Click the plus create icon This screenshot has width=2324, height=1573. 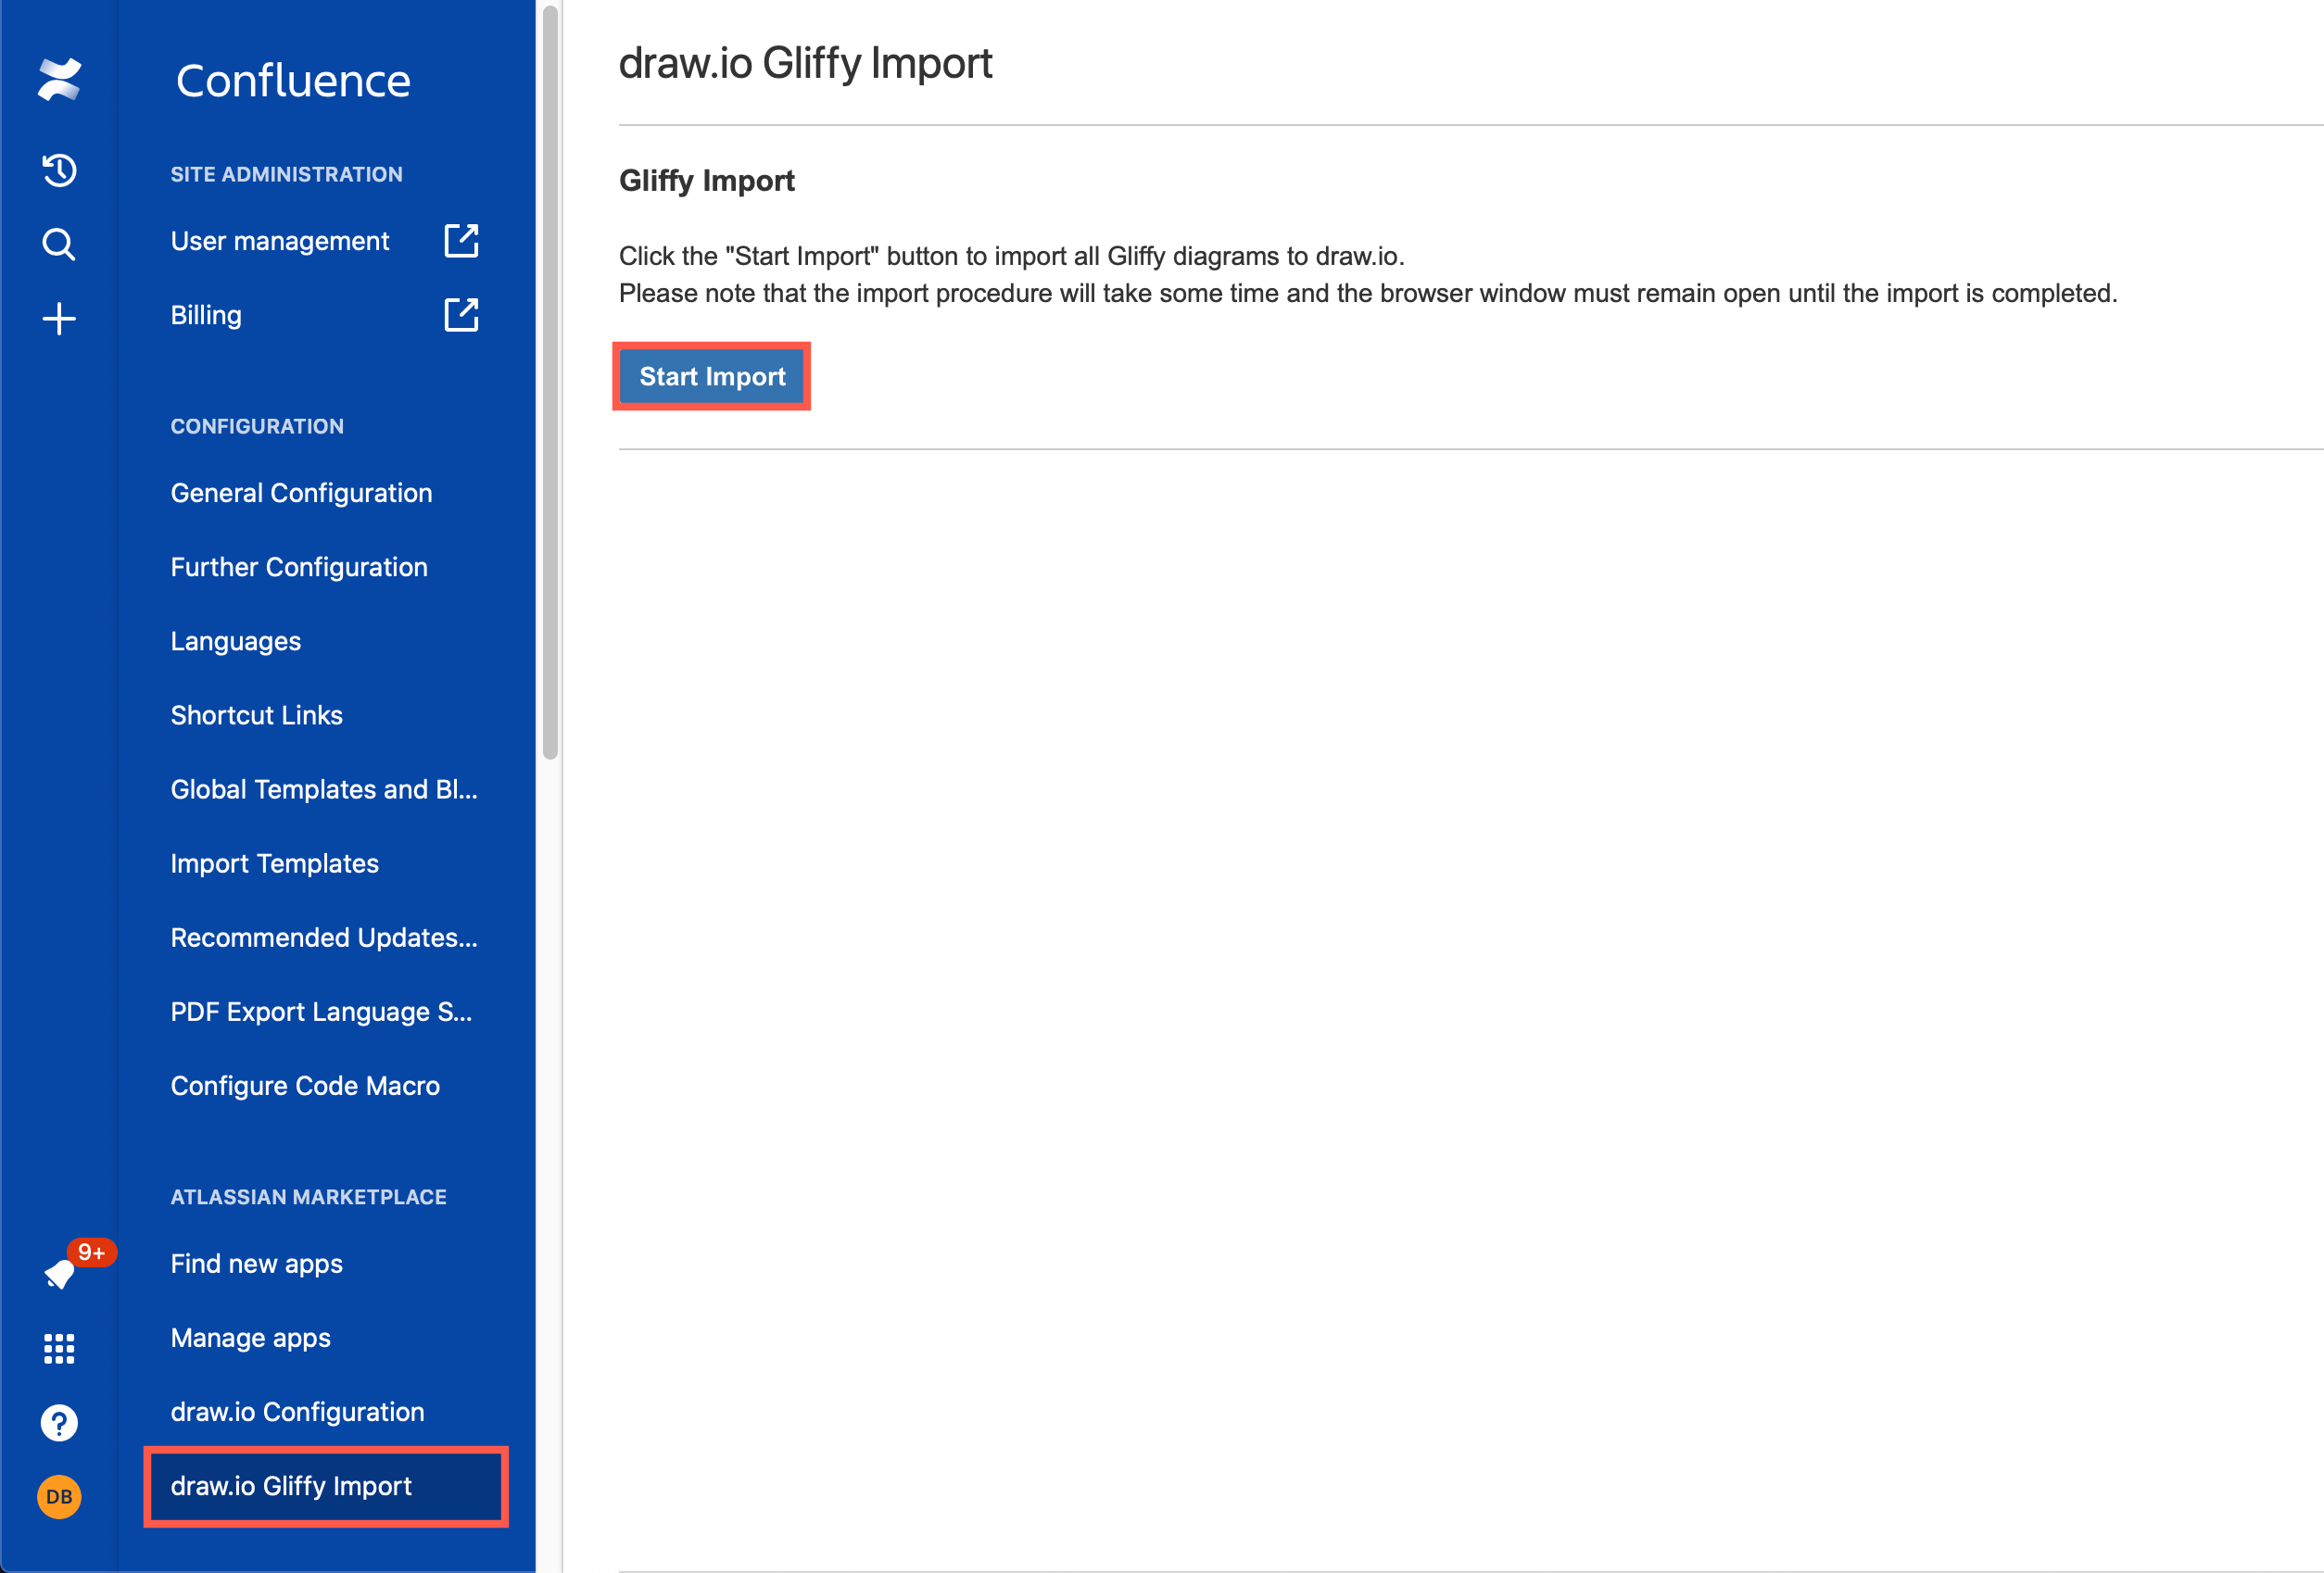59,318
